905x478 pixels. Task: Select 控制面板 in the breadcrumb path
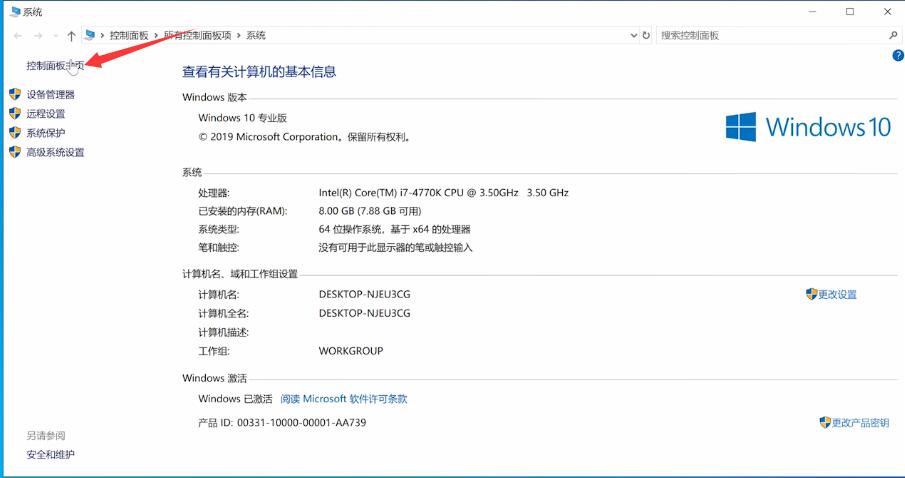coord(129,35)
